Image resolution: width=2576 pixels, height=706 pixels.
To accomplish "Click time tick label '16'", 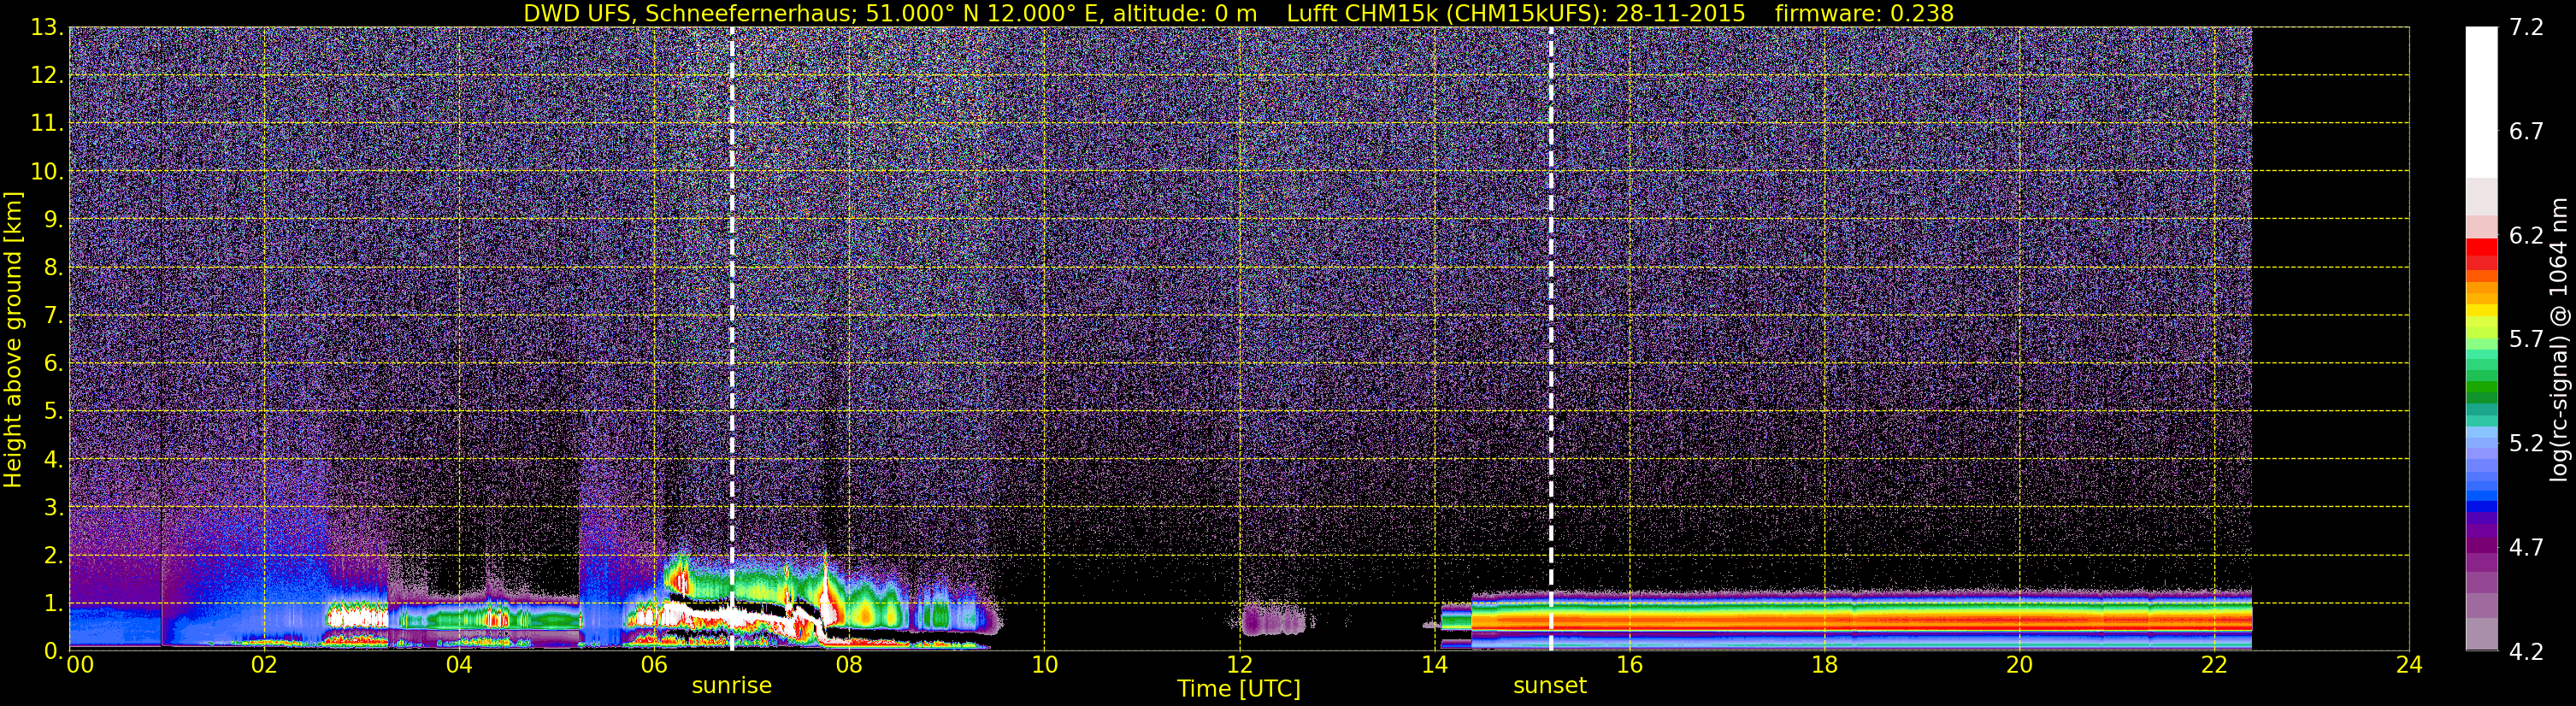I will 1629,665.
